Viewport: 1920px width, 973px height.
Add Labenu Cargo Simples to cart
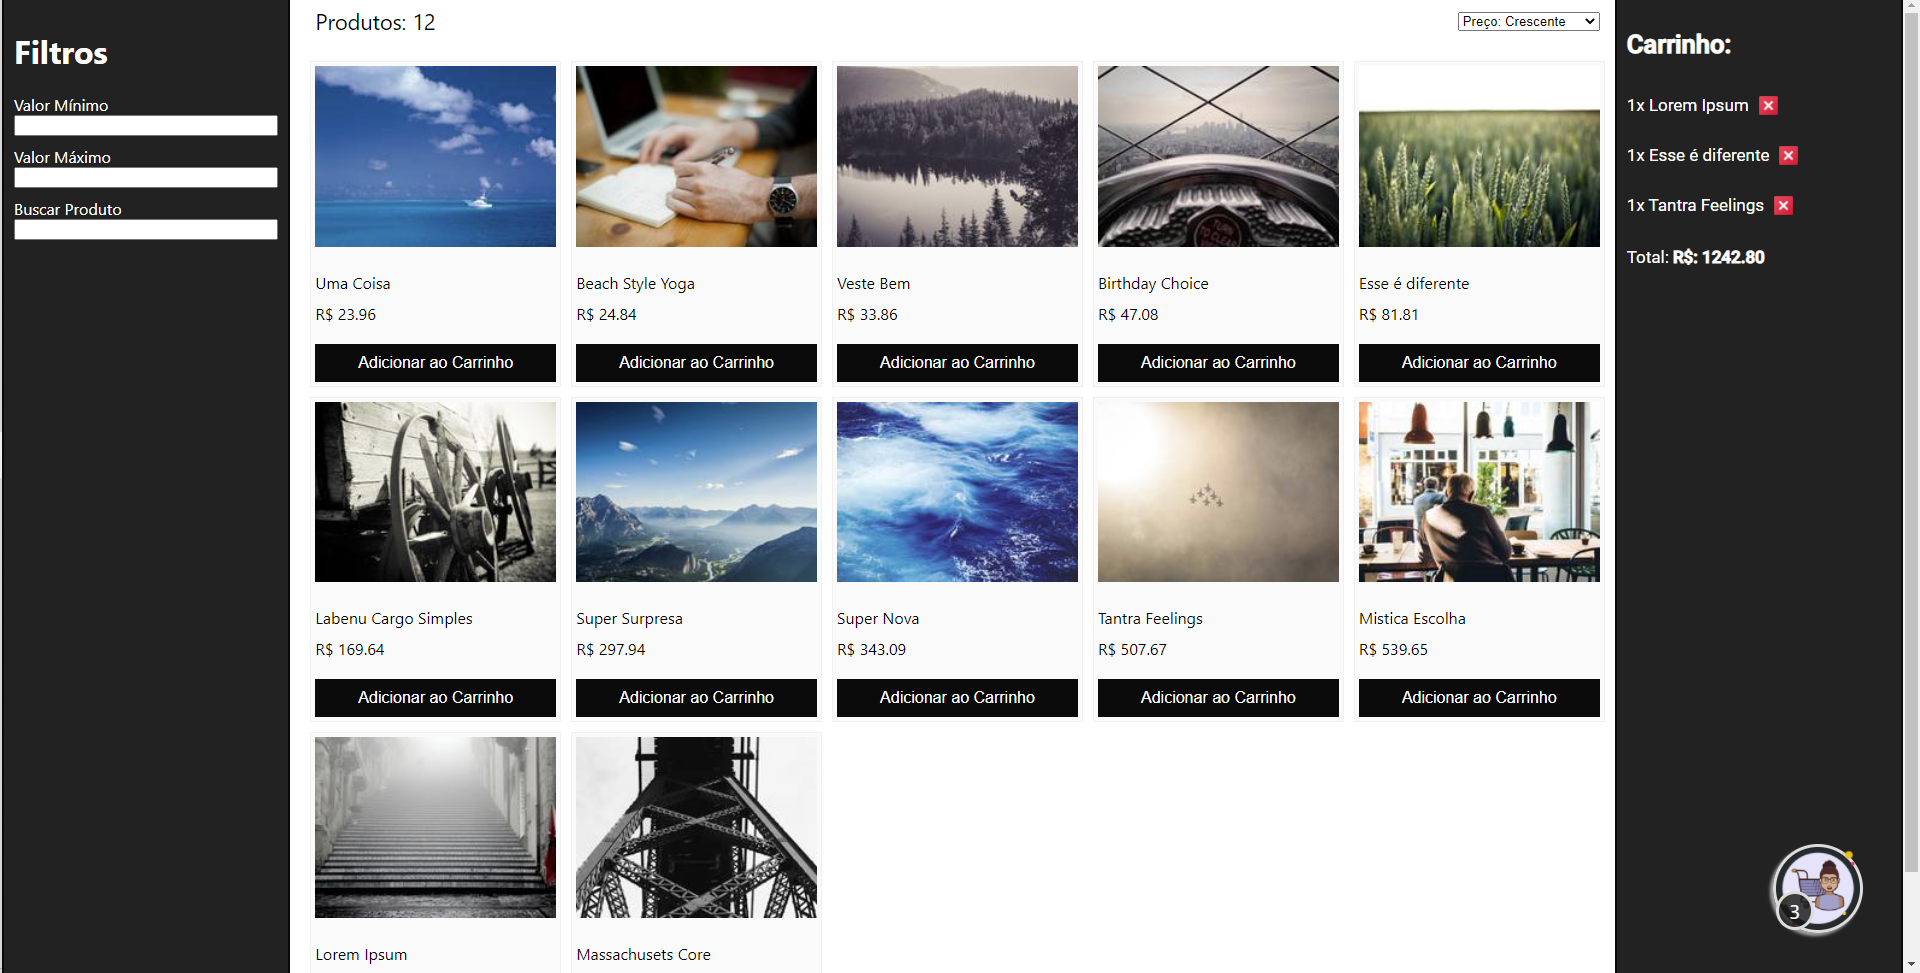(x=435, y=698)
